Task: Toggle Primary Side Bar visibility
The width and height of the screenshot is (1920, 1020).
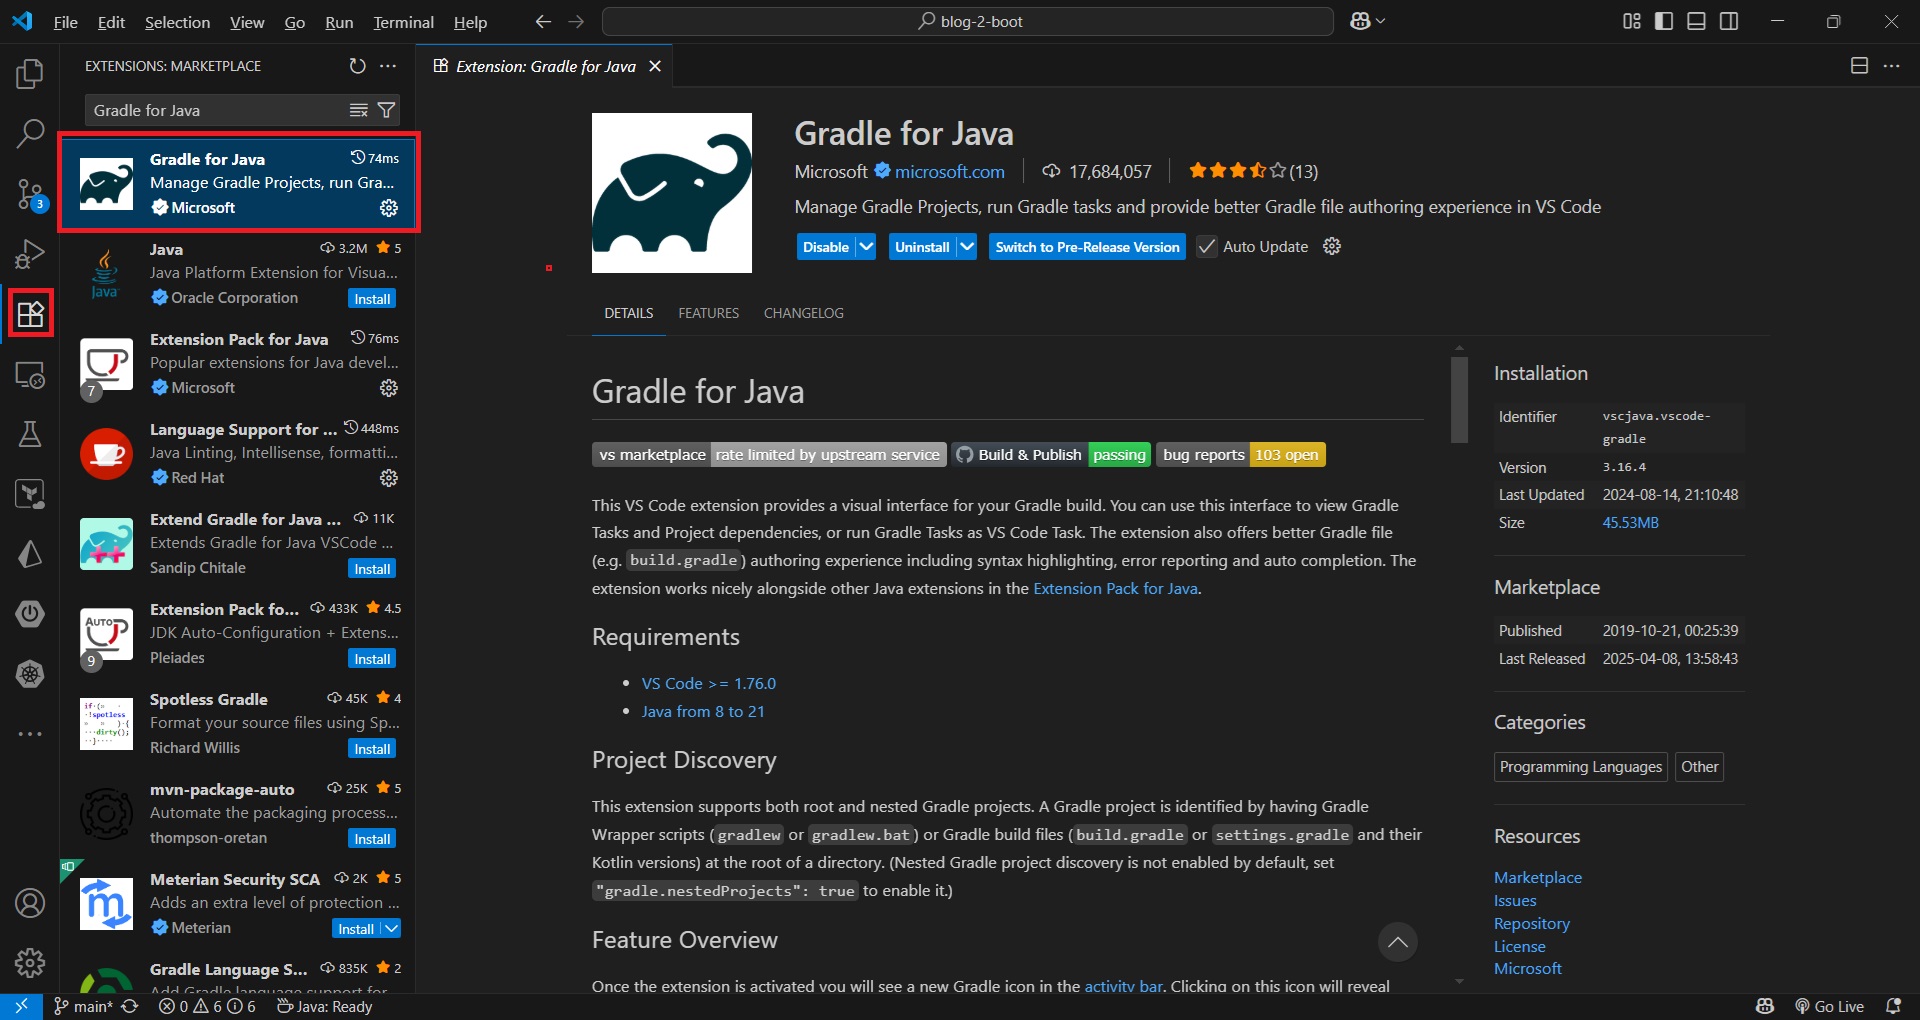Action: click(1664, 21)
